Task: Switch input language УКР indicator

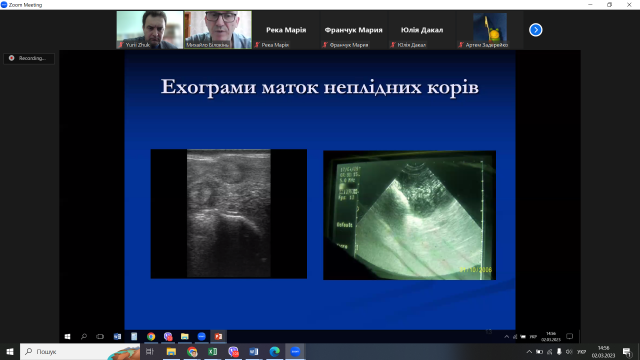Action: coord(581,352)
